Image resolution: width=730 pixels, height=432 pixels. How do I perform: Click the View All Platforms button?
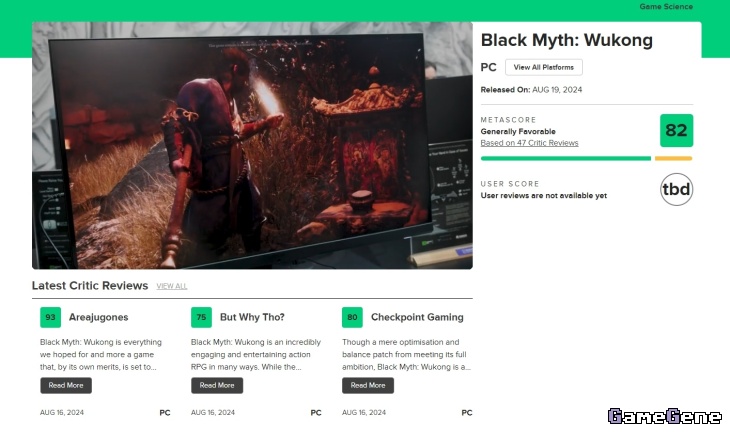[x=543, y=68]
